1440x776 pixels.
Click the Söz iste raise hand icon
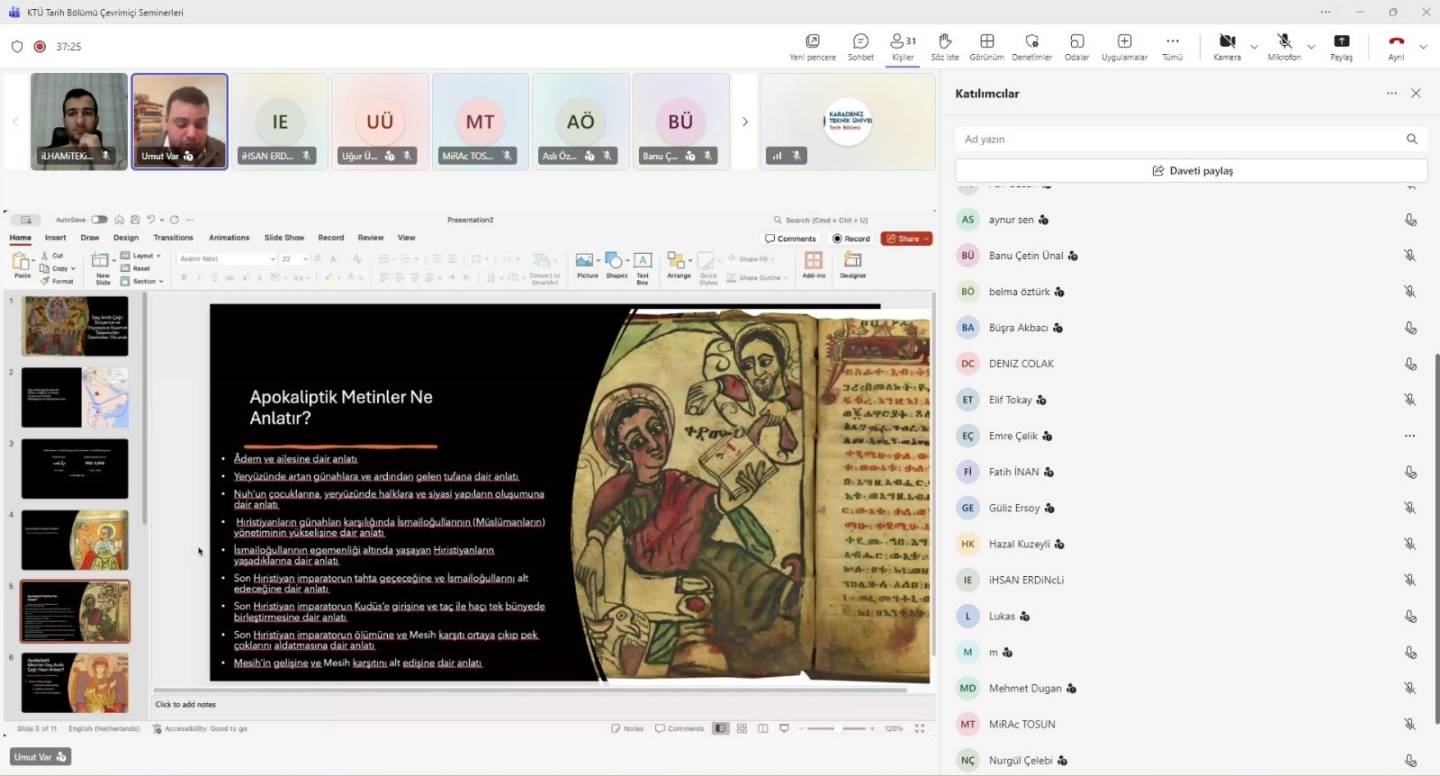tap(944, 42)
